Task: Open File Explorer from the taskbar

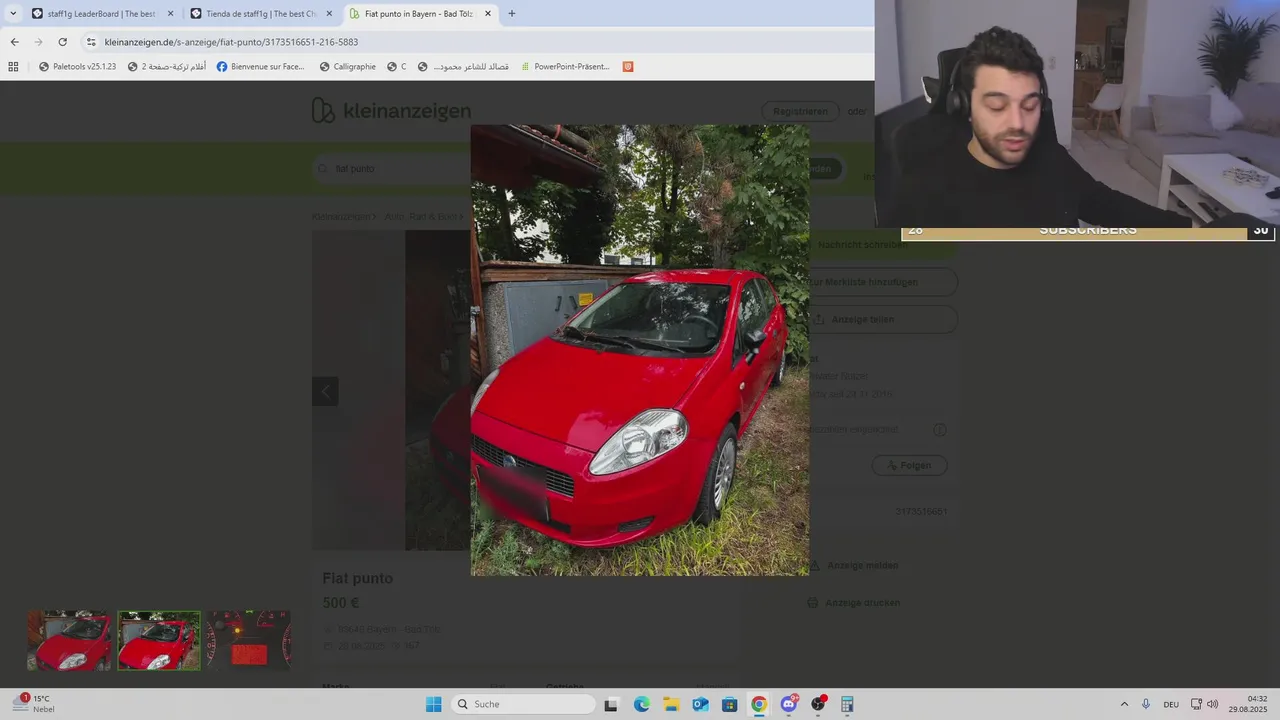Action: point(671,704)
